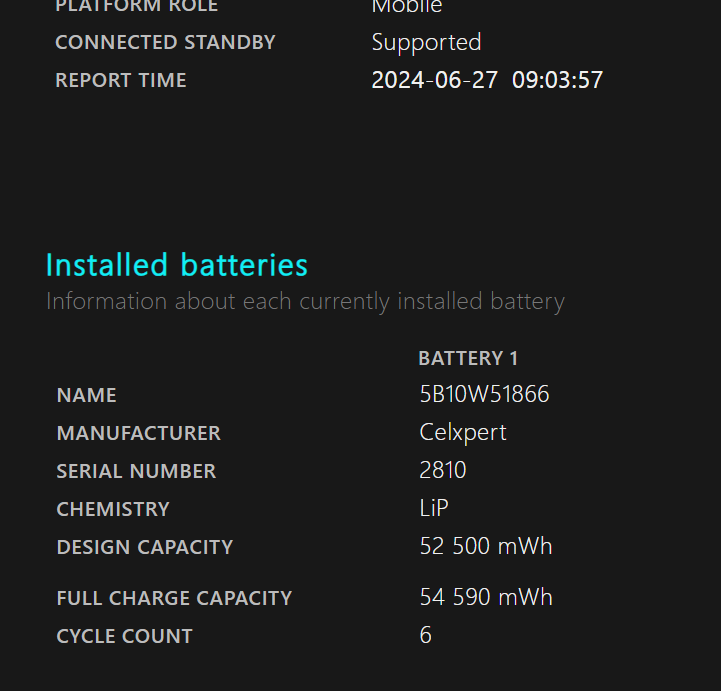Select the serial number value 2810
721x691 pixels.
(443, 471)
